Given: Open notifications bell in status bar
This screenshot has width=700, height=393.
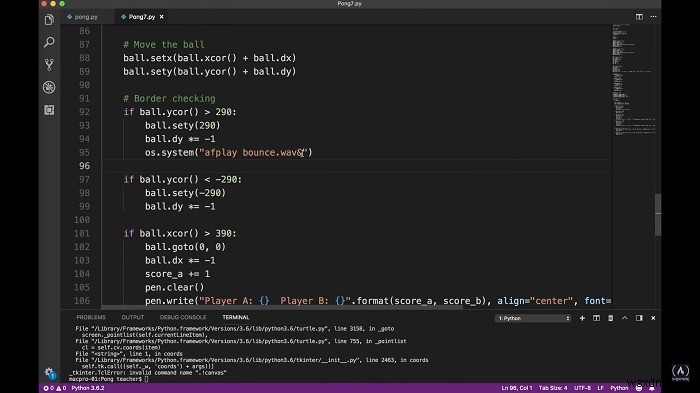Looking at the screenshot, I should (x=652, y=388).
